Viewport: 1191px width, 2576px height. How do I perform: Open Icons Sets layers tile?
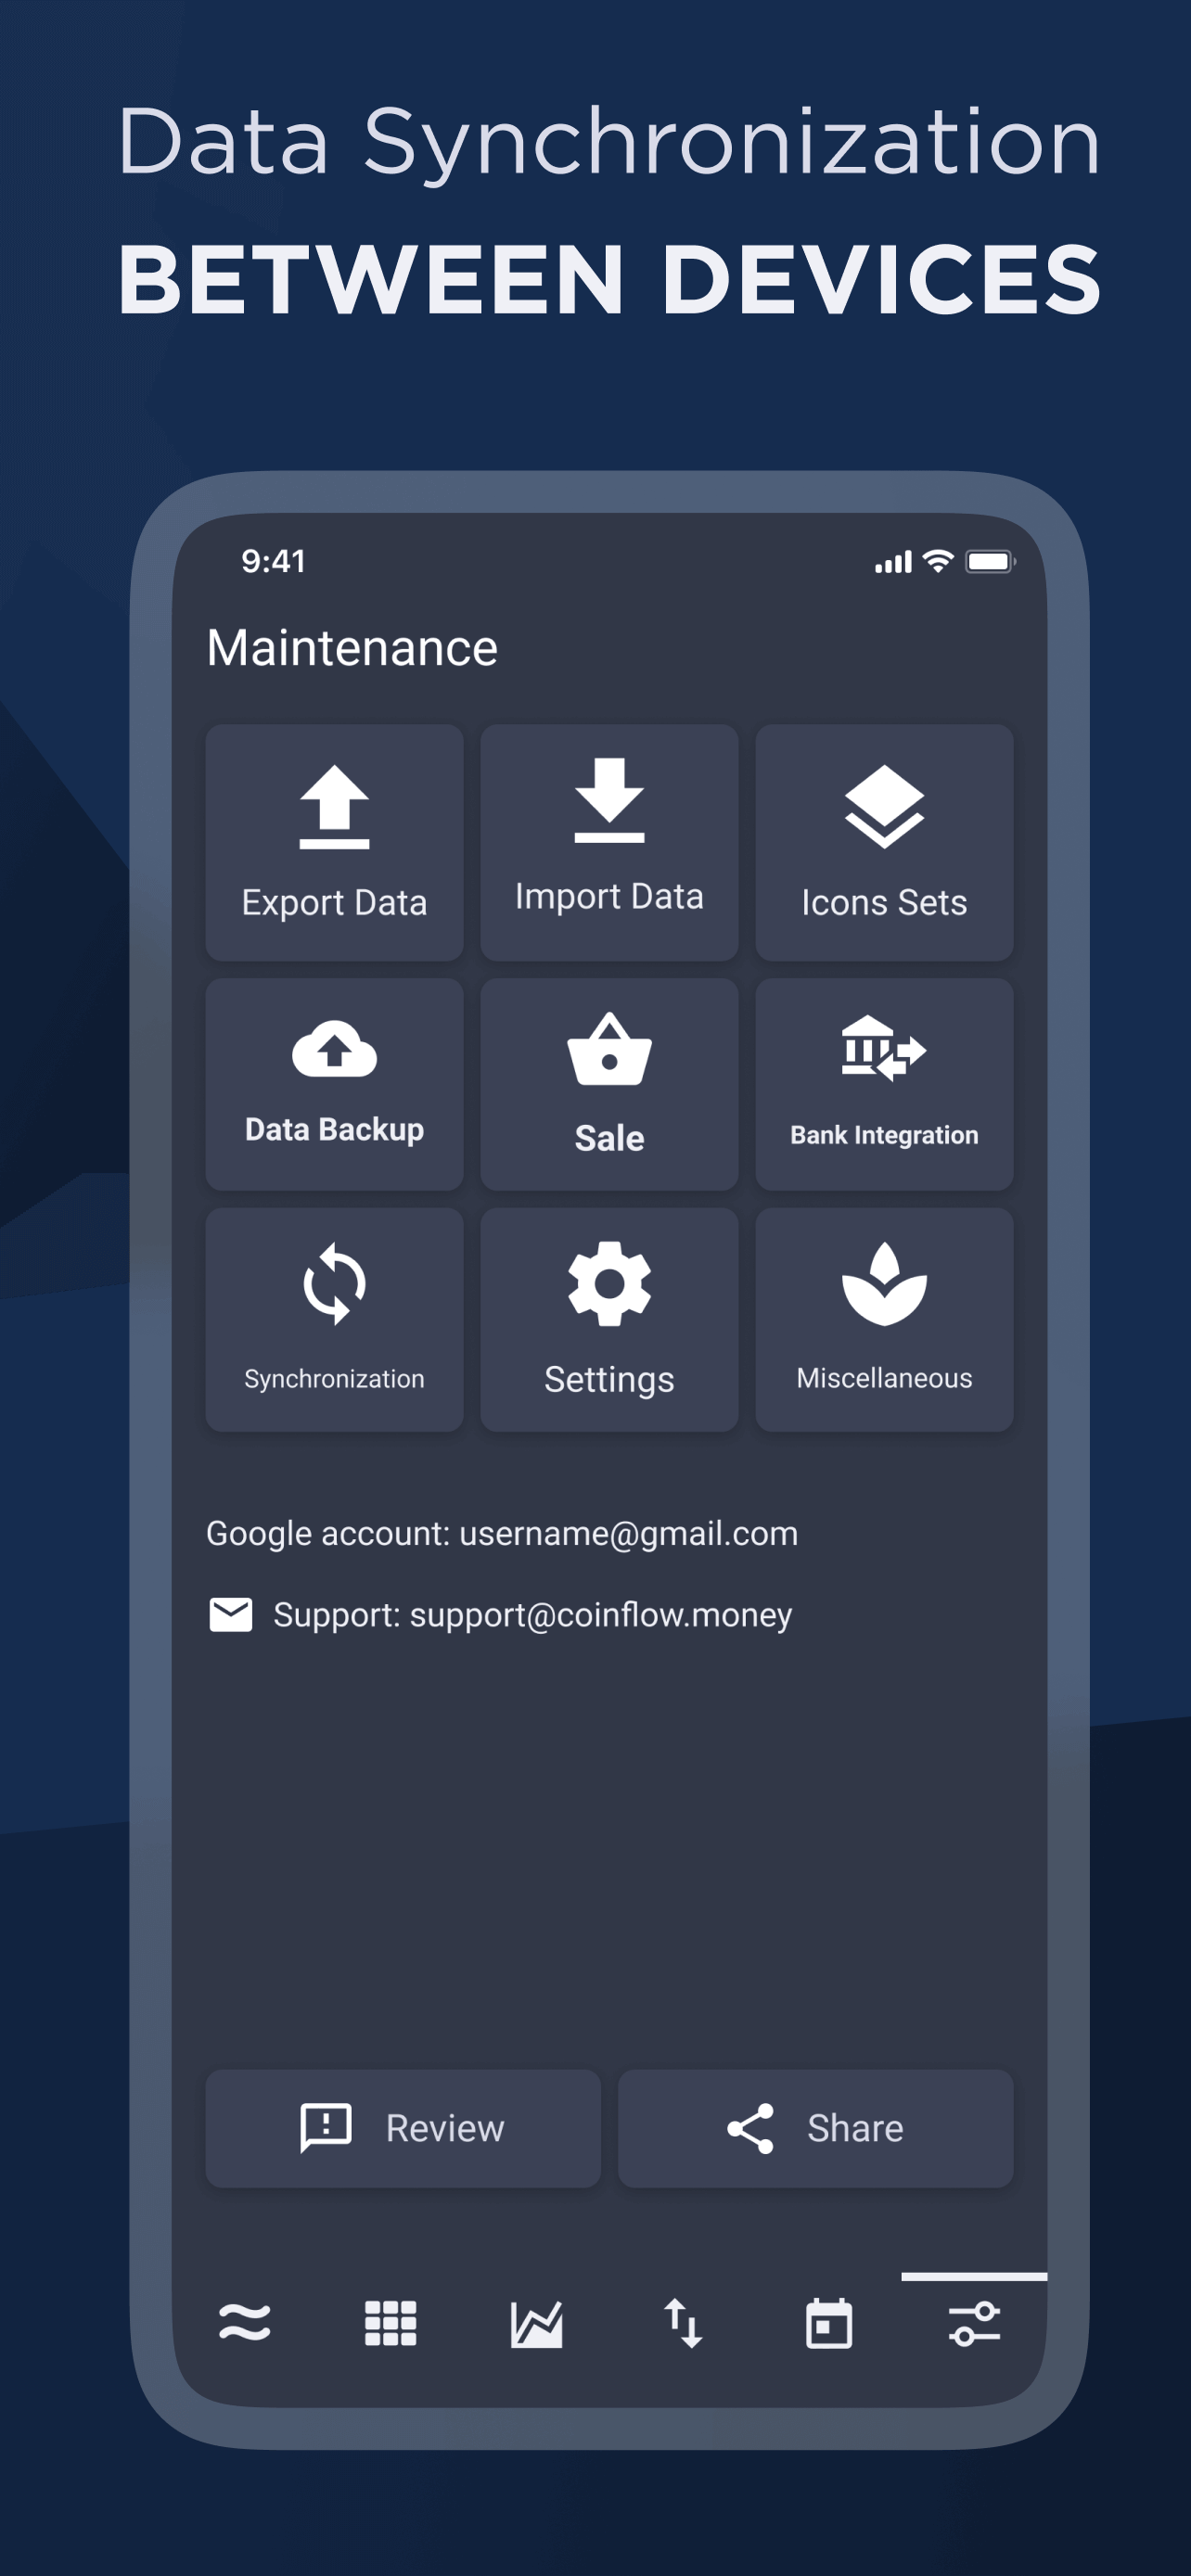(x=884, y=842)
